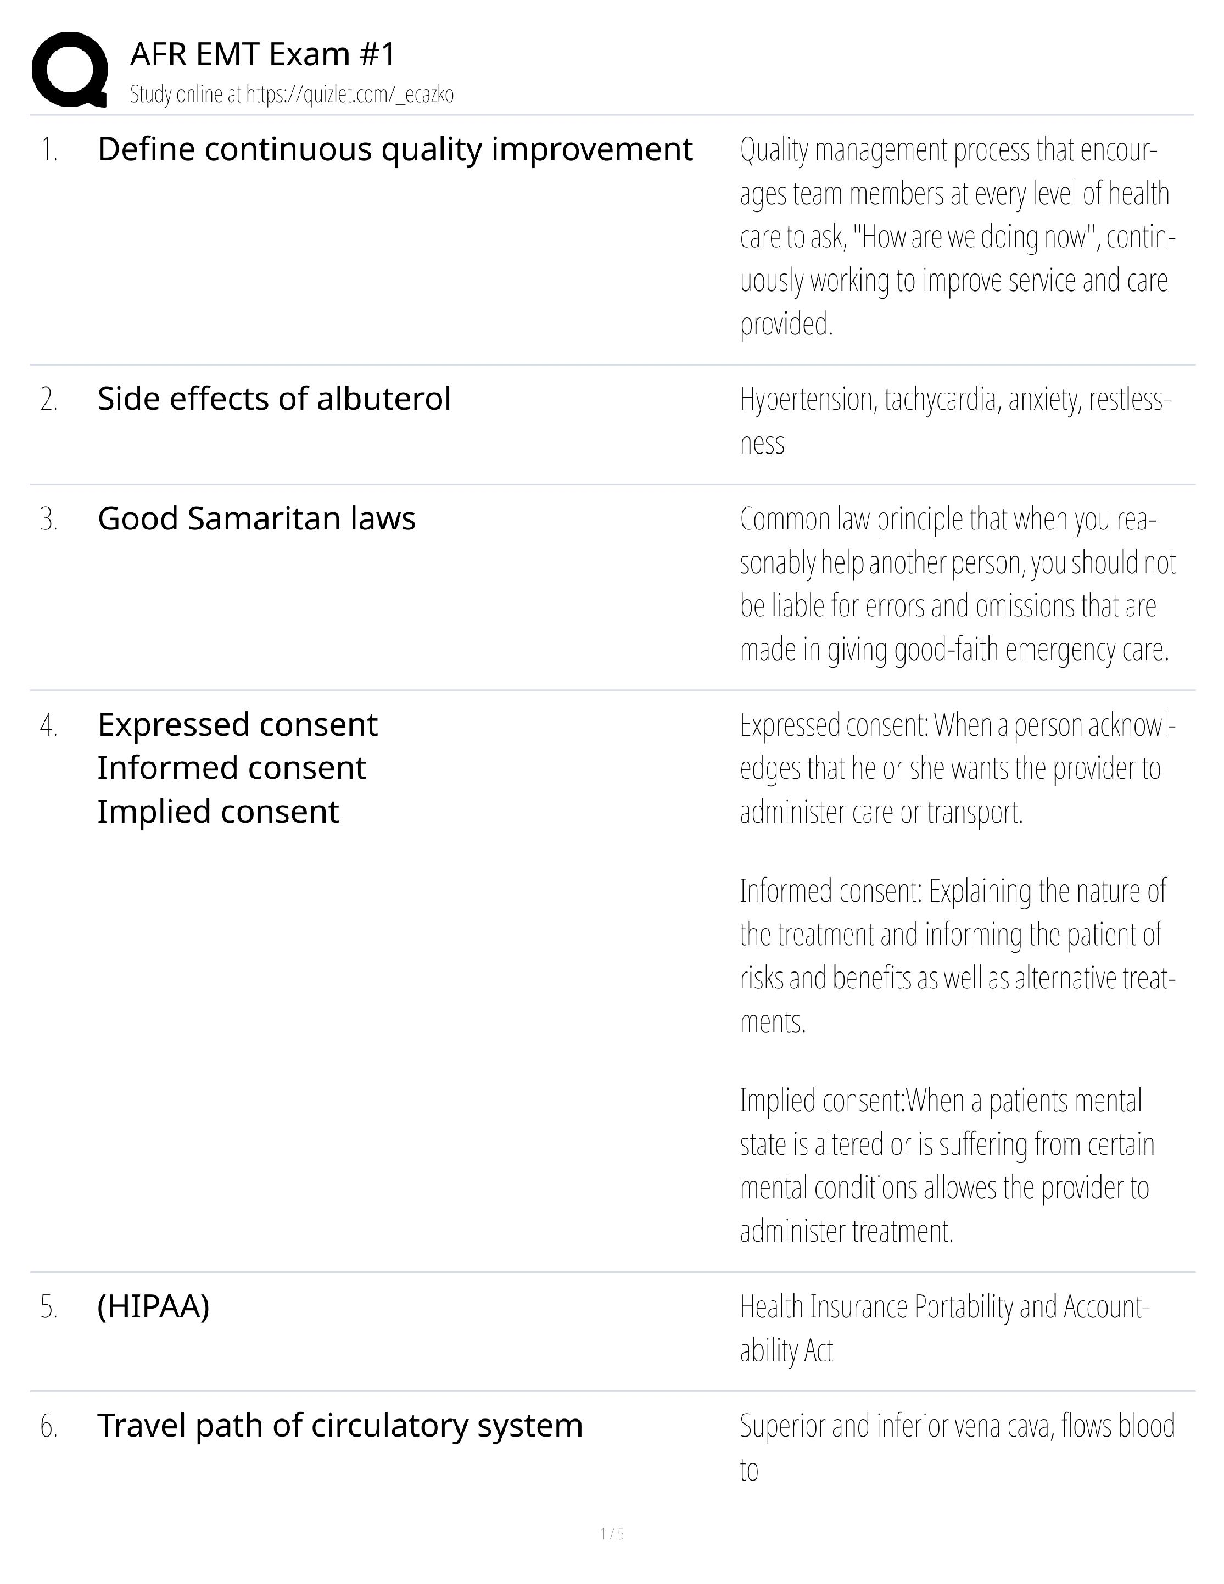Select the 'Good Samaritan laws' term
Image resolution: width=1224 pixels, height=1584 pixels.
pyautogui.click(x=256, y=519)
